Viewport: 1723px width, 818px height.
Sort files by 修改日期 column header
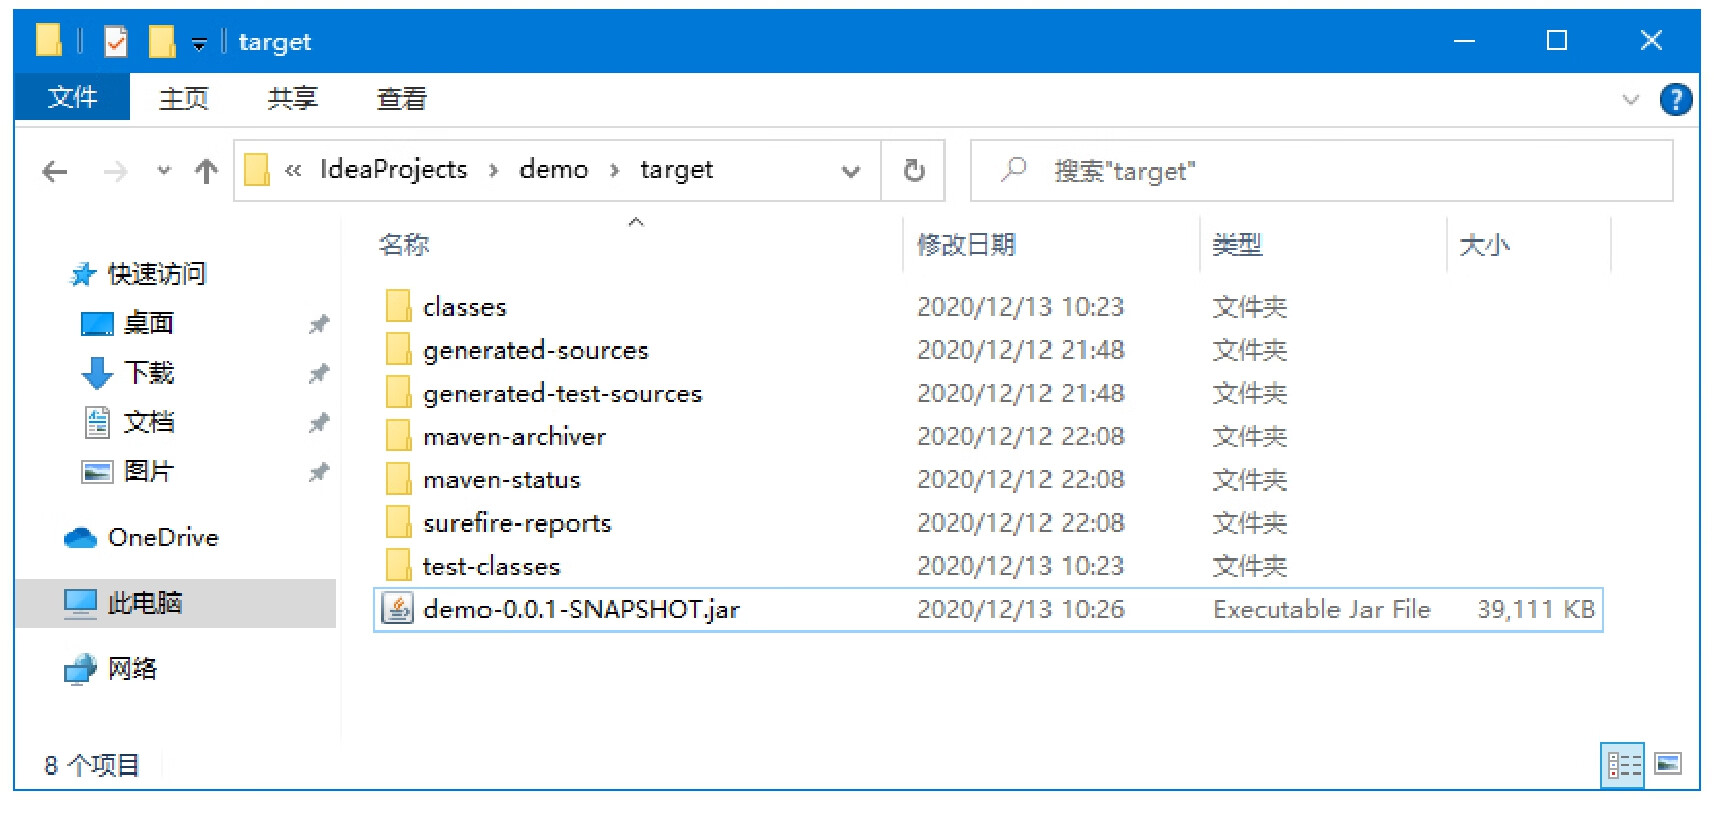pyautogui.click(x=966, y=245)
